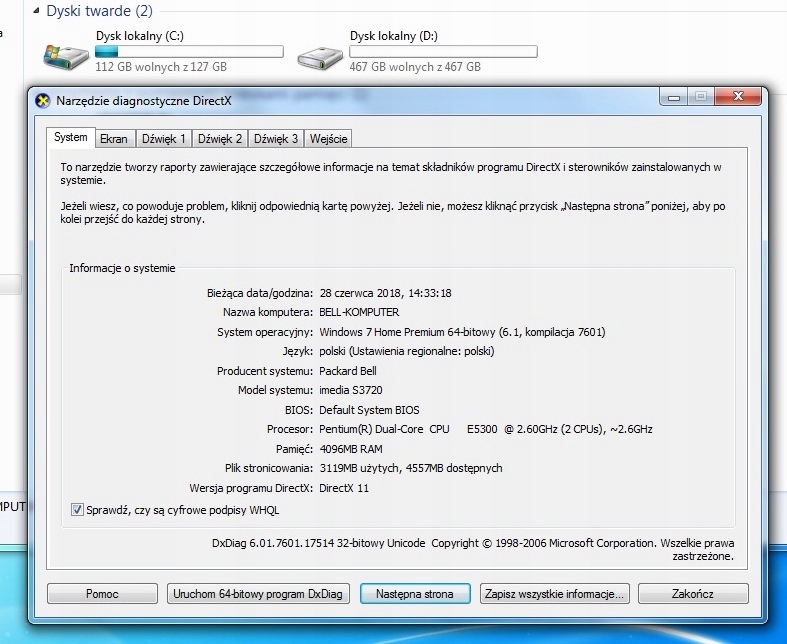Image resolution: width=787 pixels, height=644 pixels.
Task: Open the local disk D: drive icon
Action: tap(320, 58)
